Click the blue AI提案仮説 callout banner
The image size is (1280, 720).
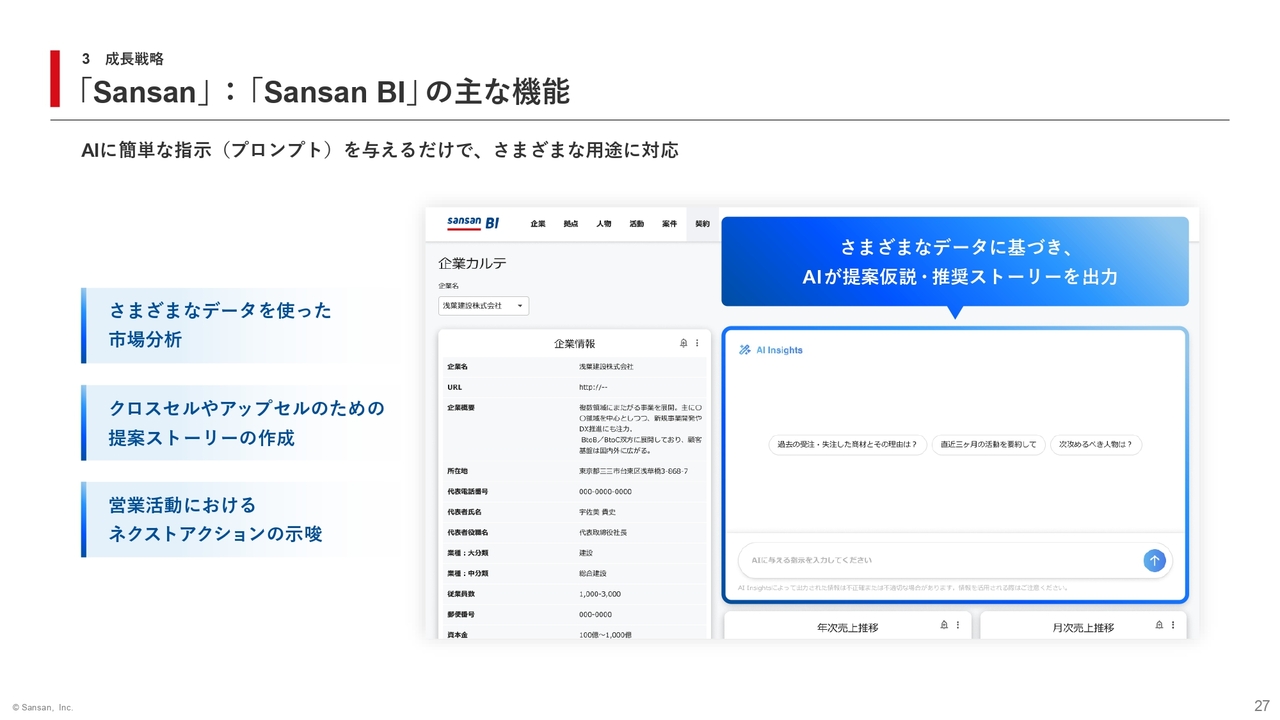click(955, 262)
